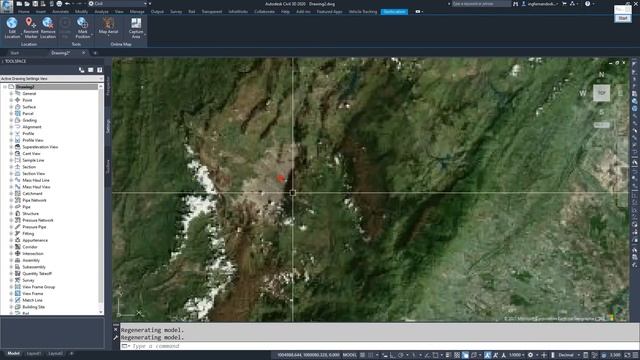Click the Open folder icon in Quick Access

[27, 4]
